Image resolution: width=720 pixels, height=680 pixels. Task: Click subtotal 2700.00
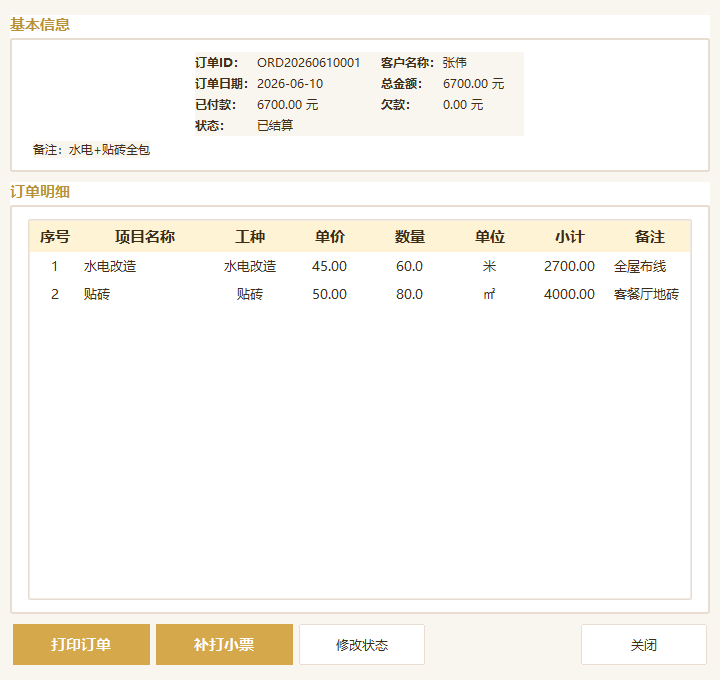[569, 266]
